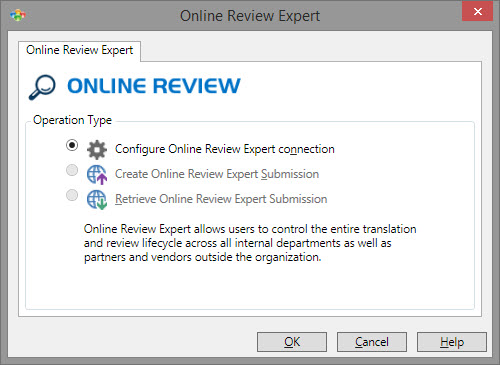Select the Retrieve Online Review Expert Submission radio button

click(72, 195)
